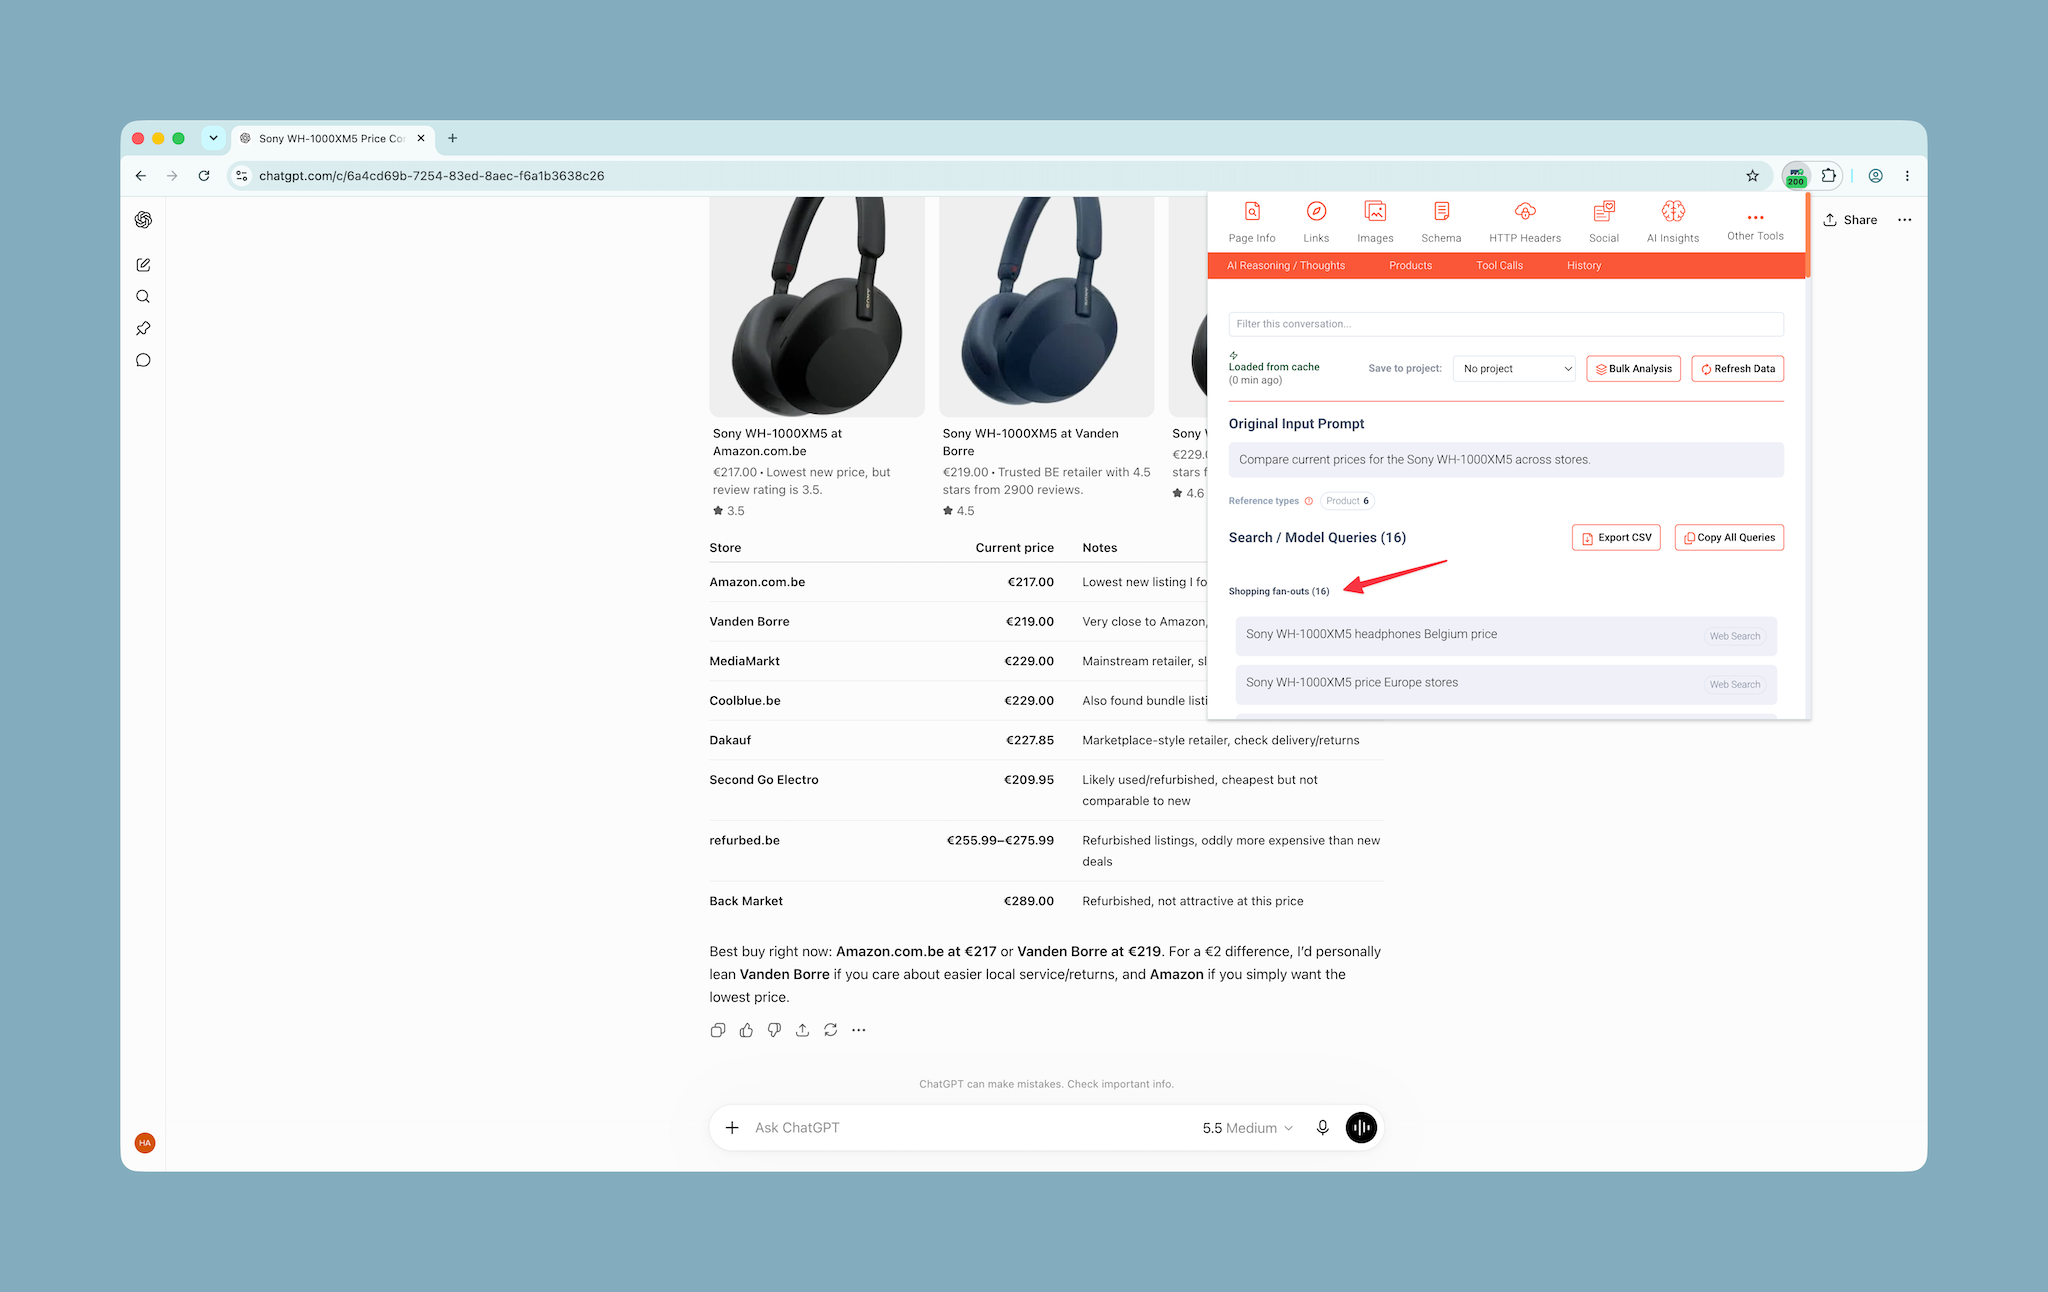
Task: Open the browser extensions puzzle icon
Action: coord(1828,176)
